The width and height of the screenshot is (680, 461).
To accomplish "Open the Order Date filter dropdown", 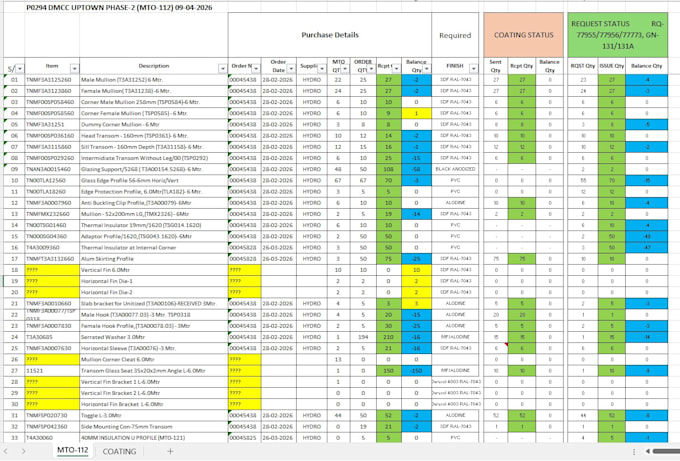I will (x=291, y=69).
